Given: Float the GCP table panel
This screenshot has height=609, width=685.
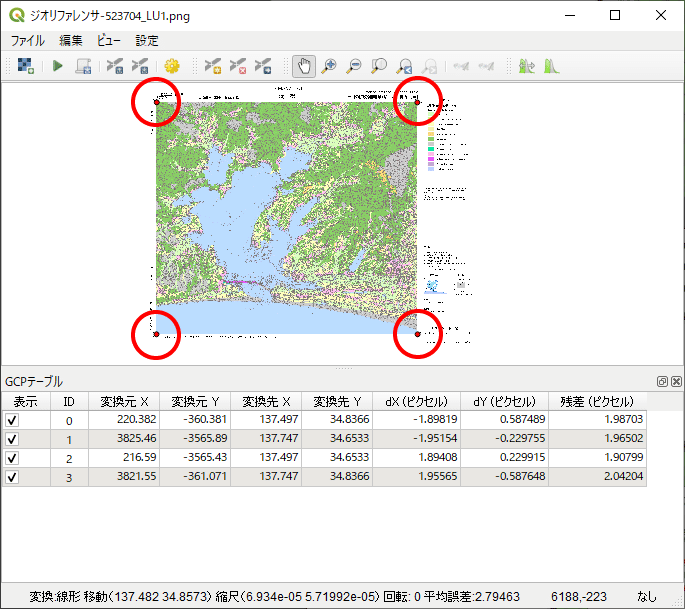Looking at the screenshot, I should [x=662, y=381].
